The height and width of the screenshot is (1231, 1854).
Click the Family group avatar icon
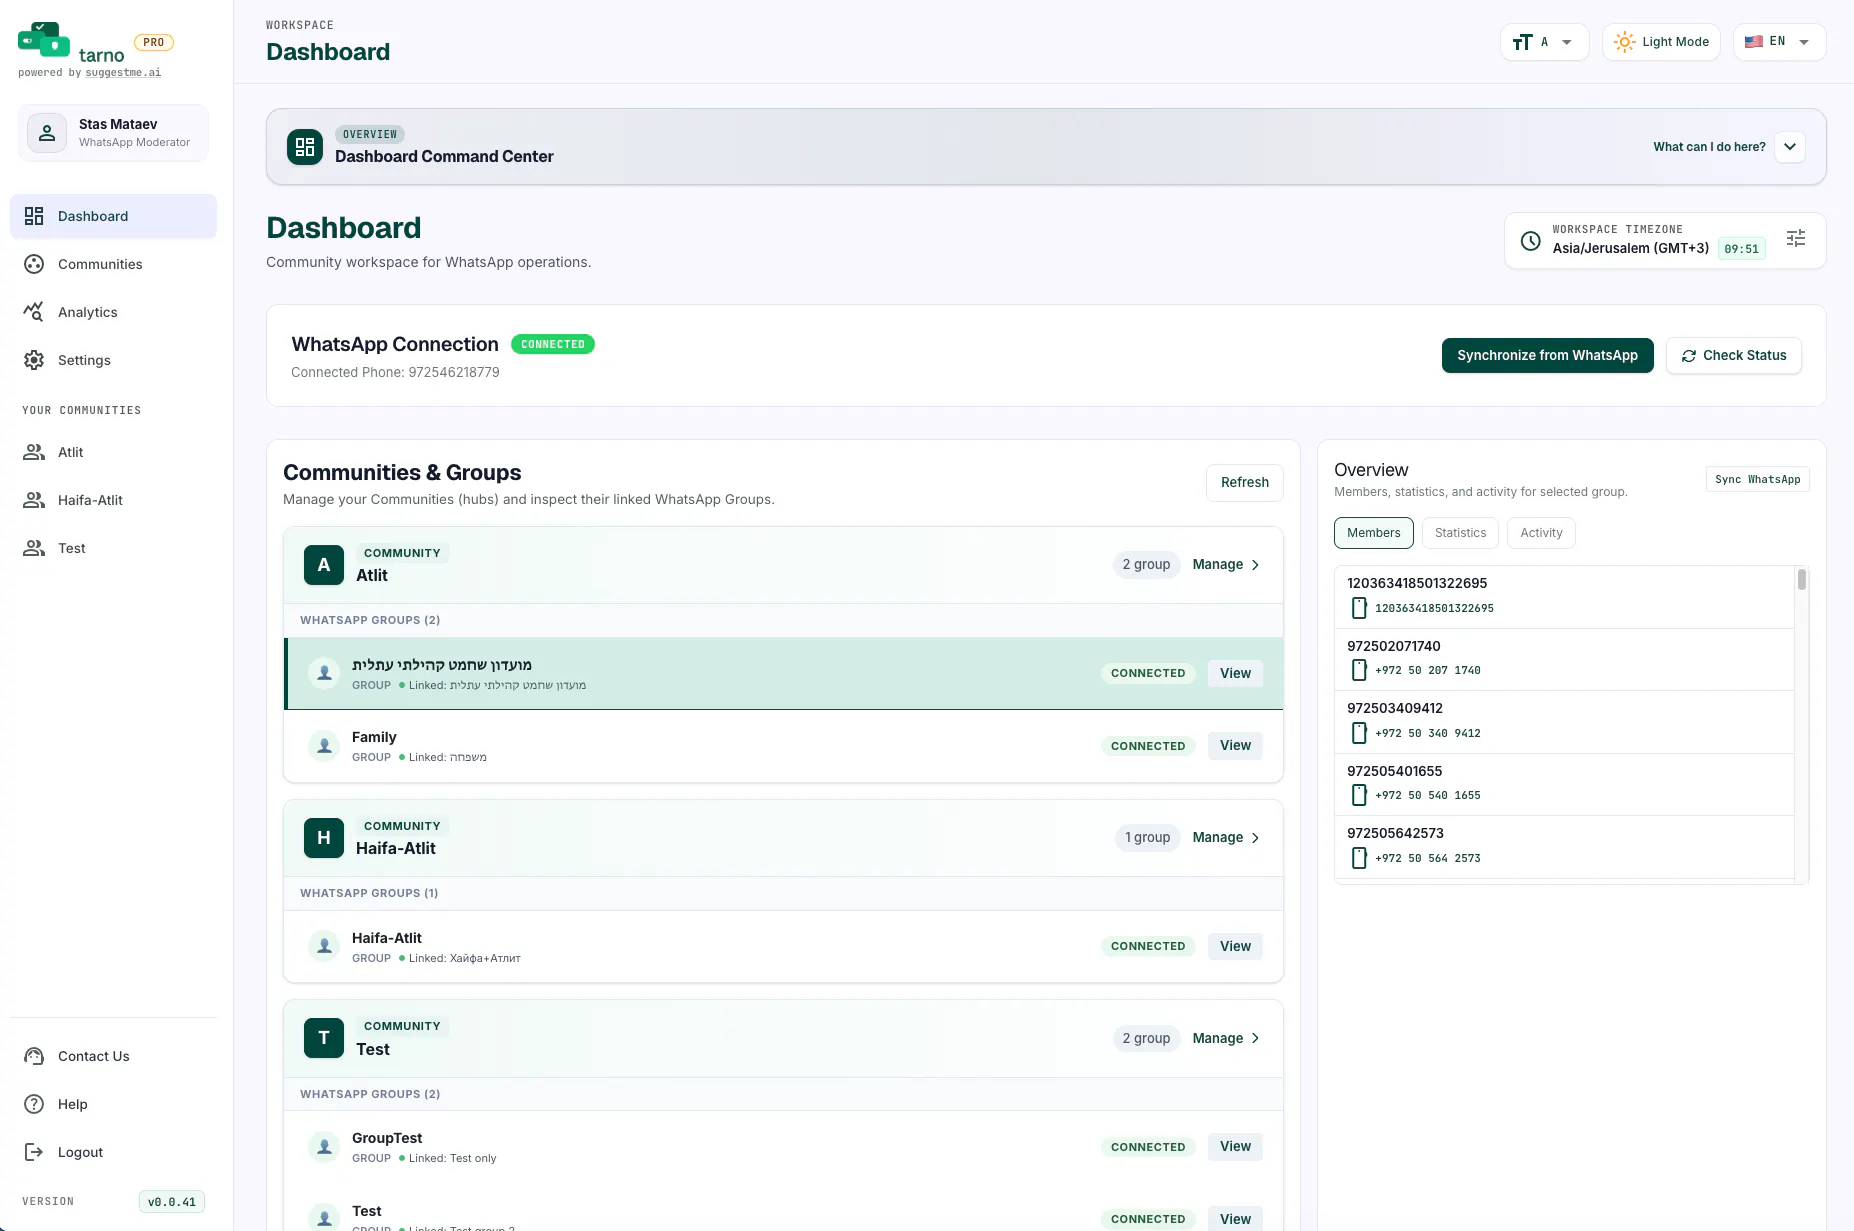pyautogui.click(x=324, y=746)
